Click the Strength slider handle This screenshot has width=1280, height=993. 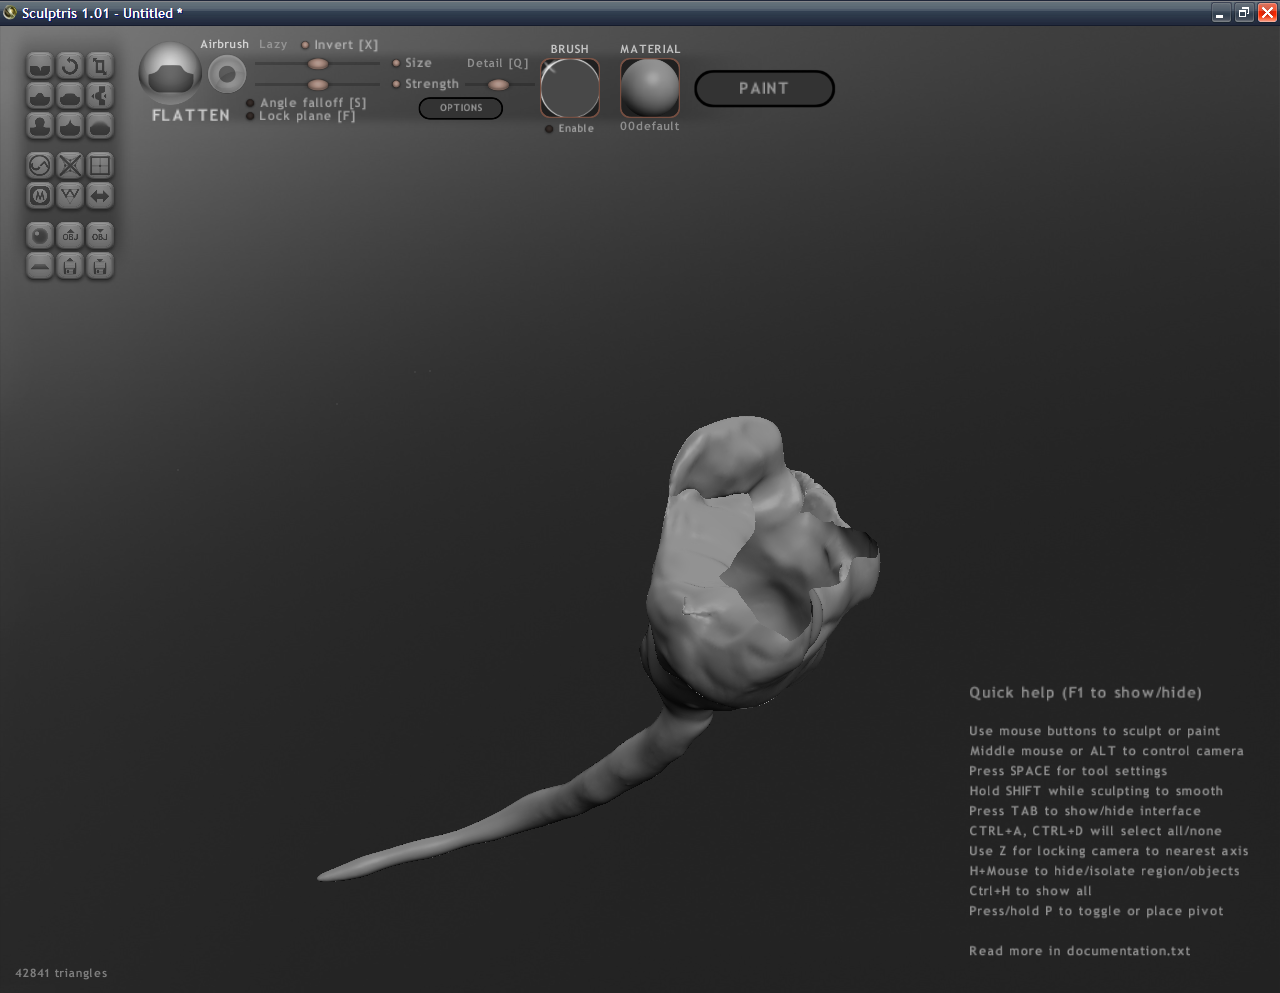[318, 85]
